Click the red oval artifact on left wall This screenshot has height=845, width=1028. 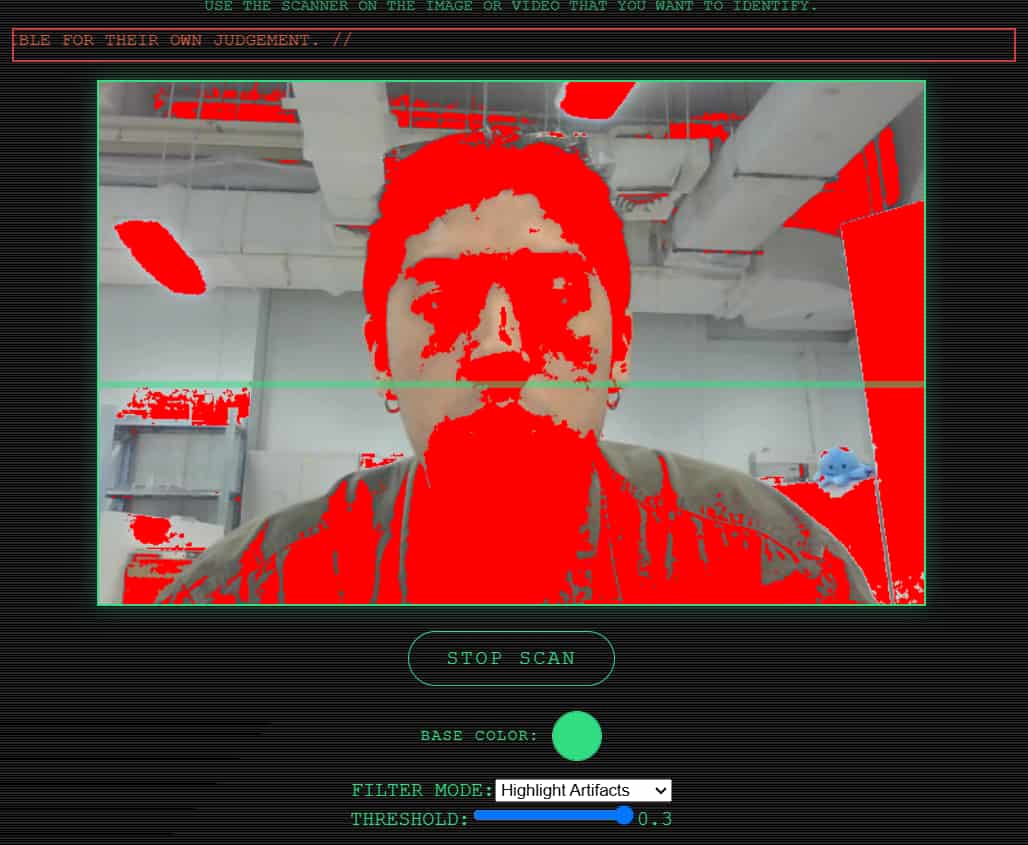[158, 256]
